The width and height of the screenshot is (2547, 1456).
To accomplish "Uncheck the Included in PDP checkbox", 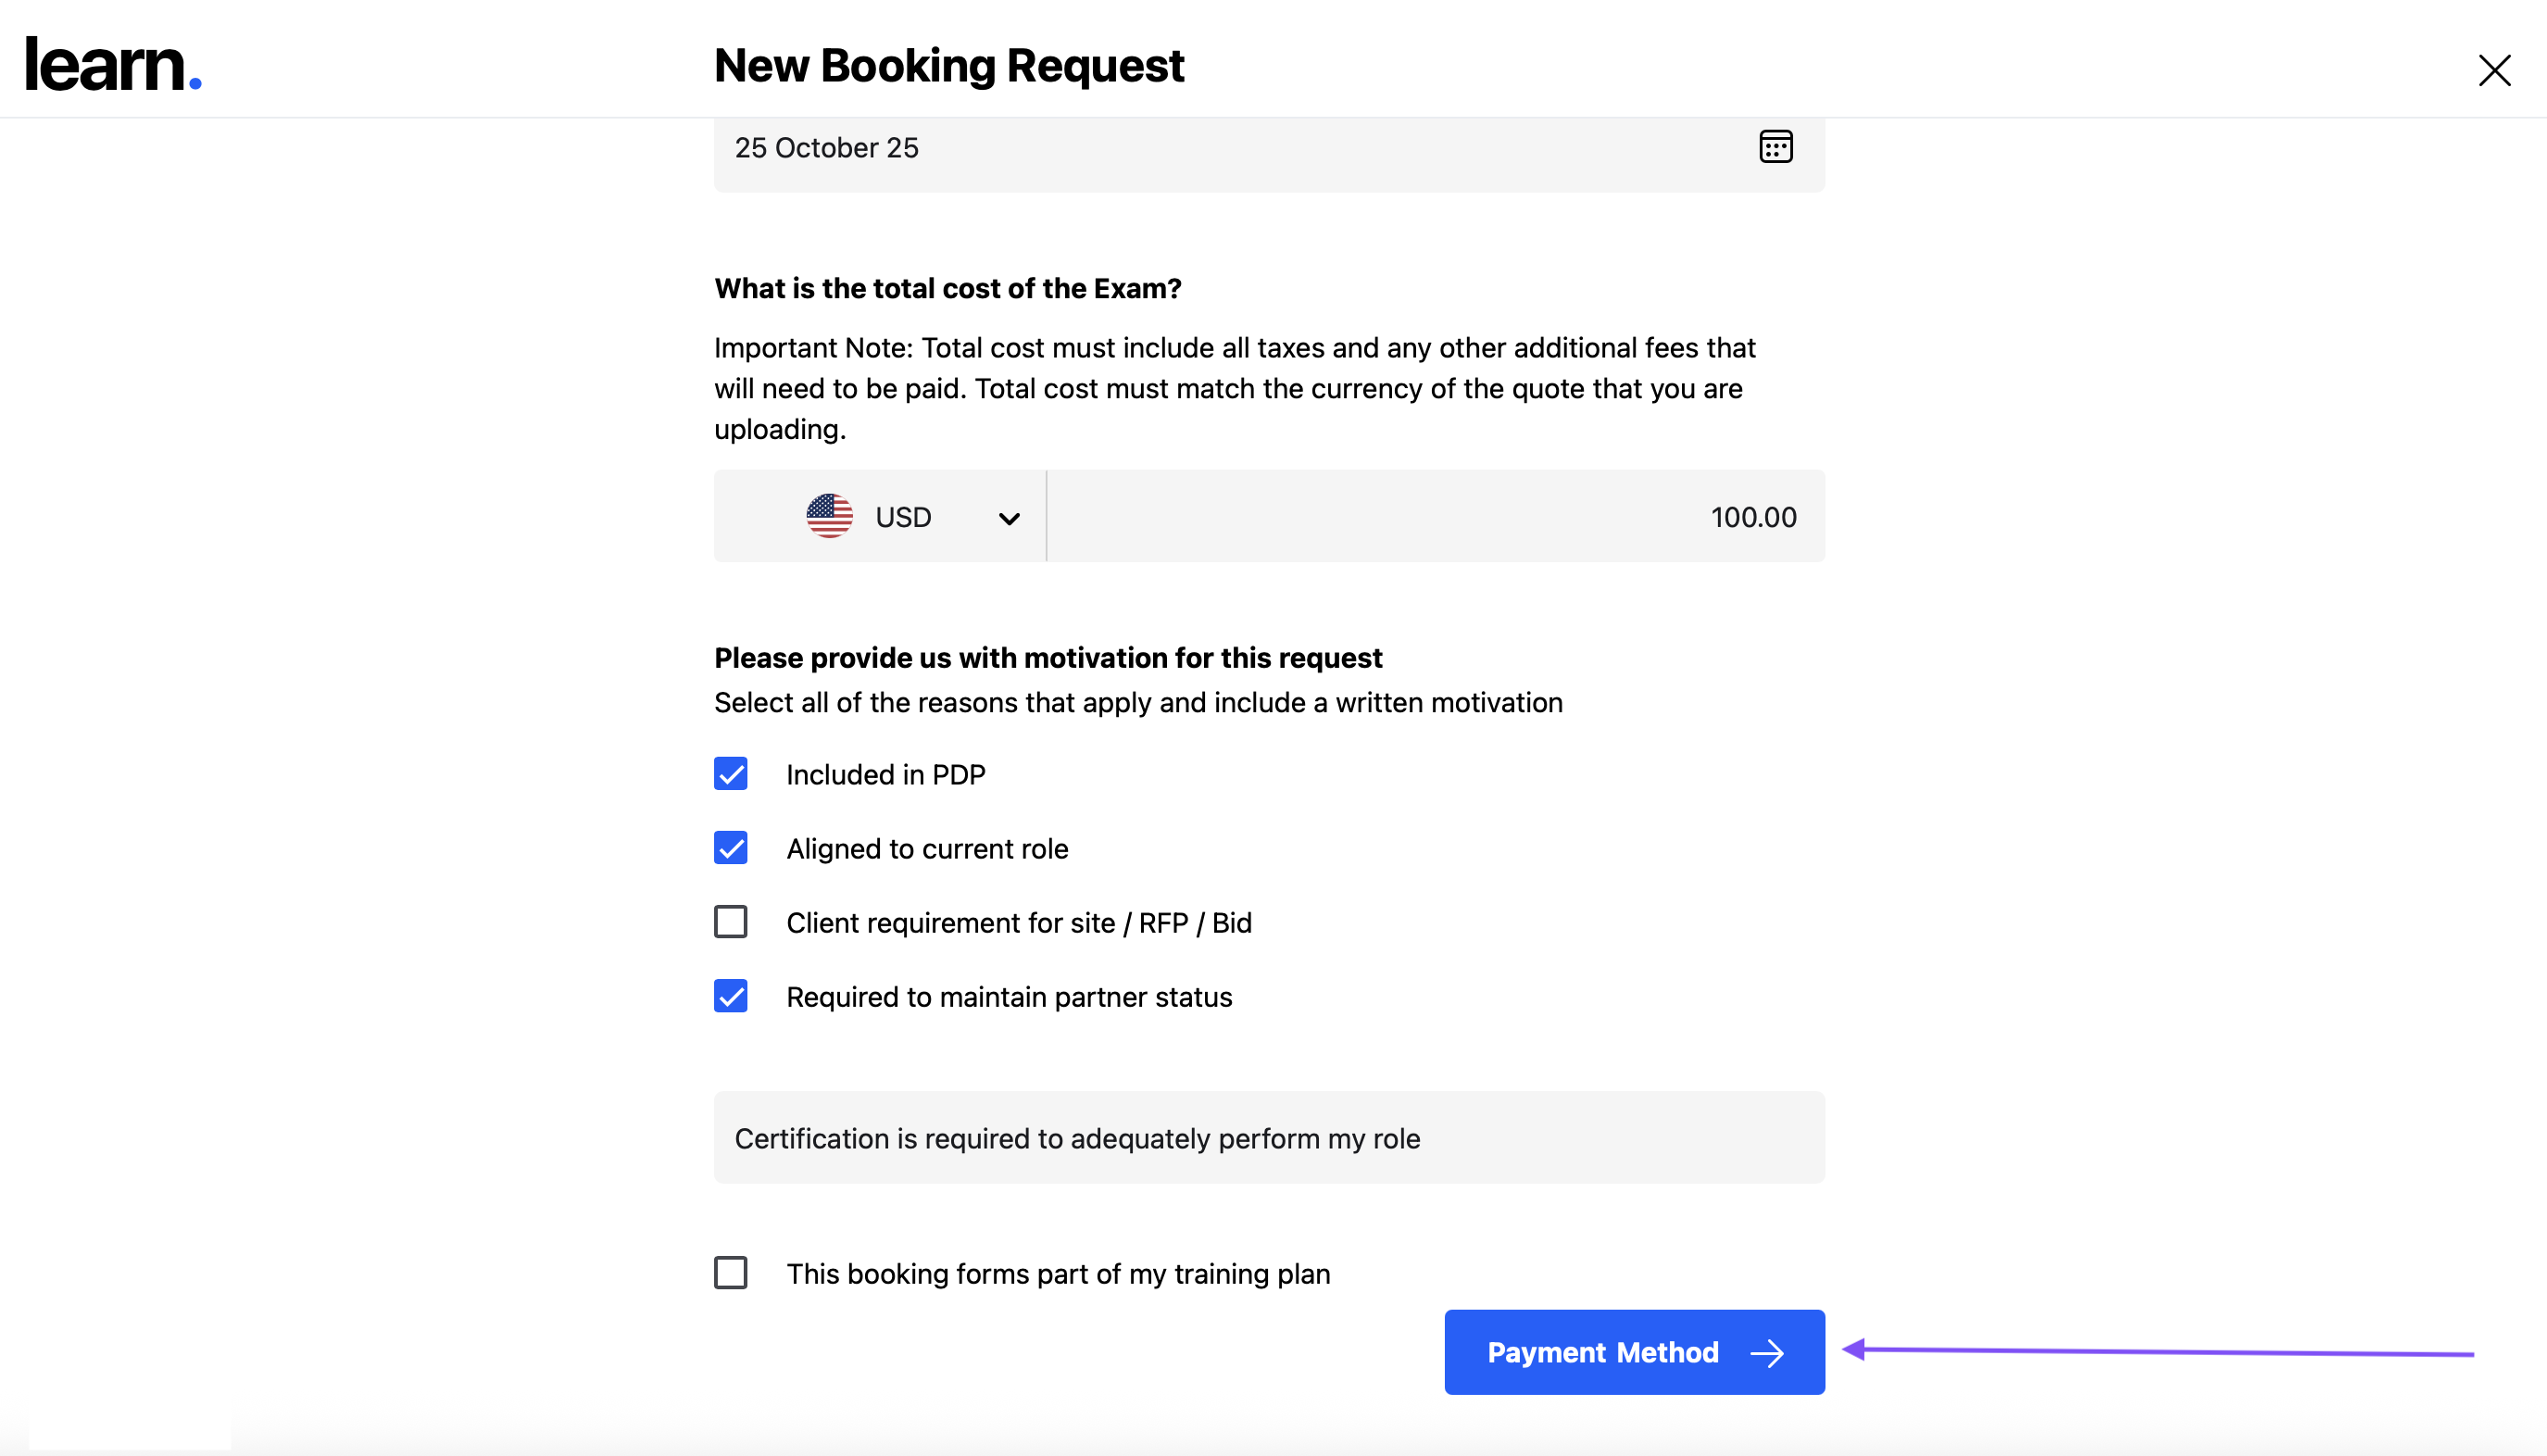I will tap(731, 774).
